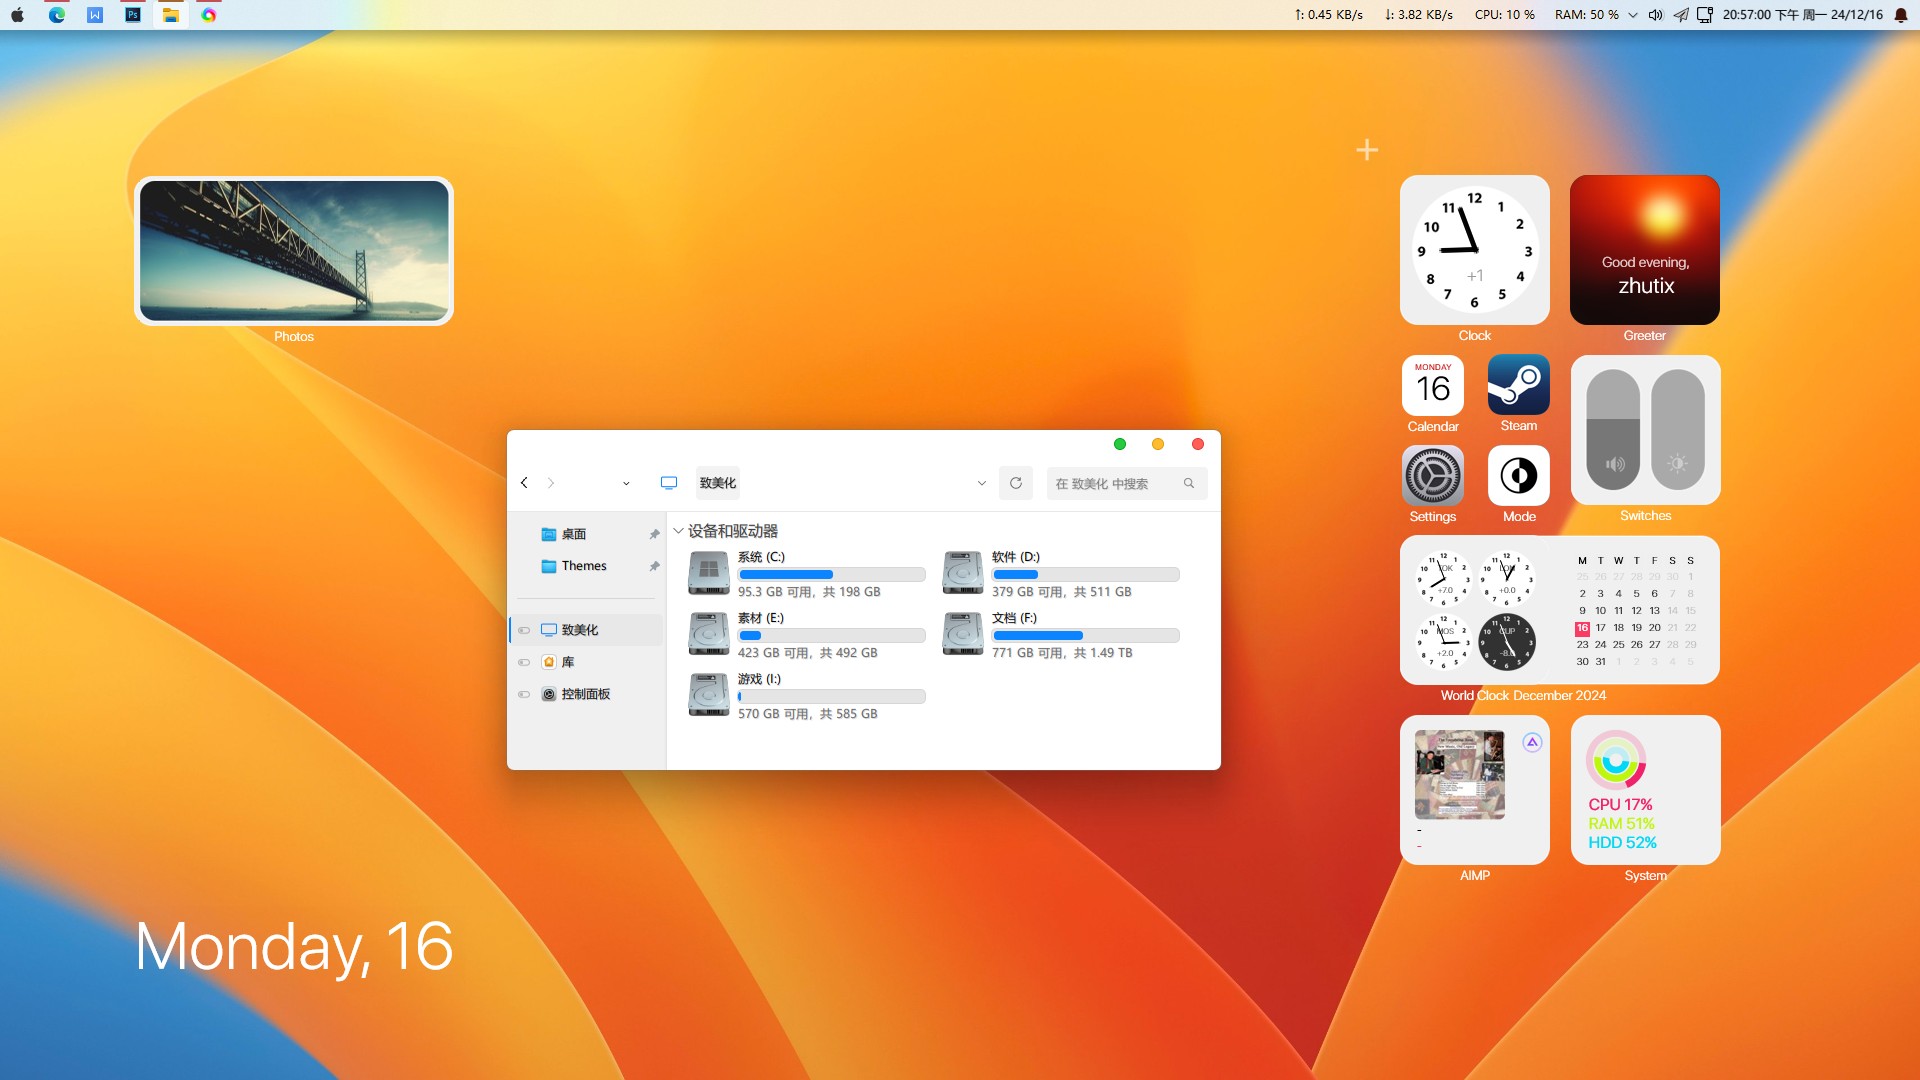Open the Calendar widget showing 16
The height and width of the screenshot is (1080, 1920).
click(1432, 385)
